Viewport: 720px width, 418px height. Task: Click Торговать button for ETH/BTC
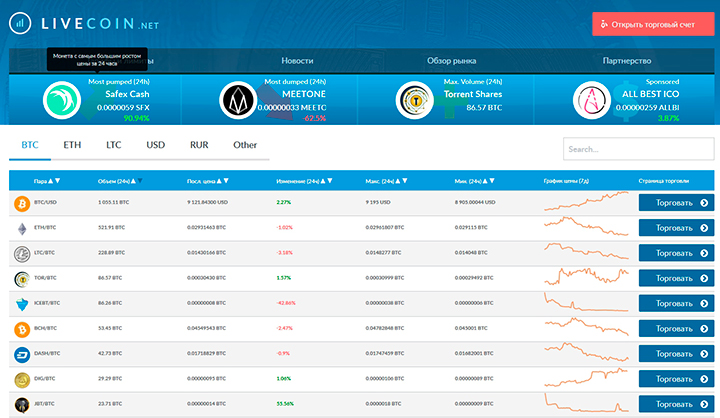[x=676, y=228]
